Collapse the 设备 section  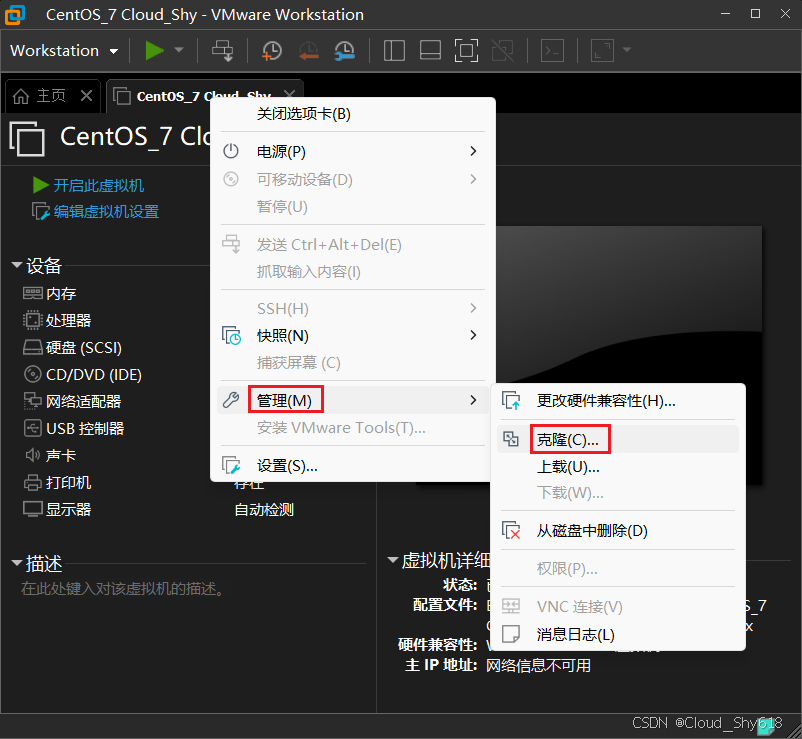point(17,265)
